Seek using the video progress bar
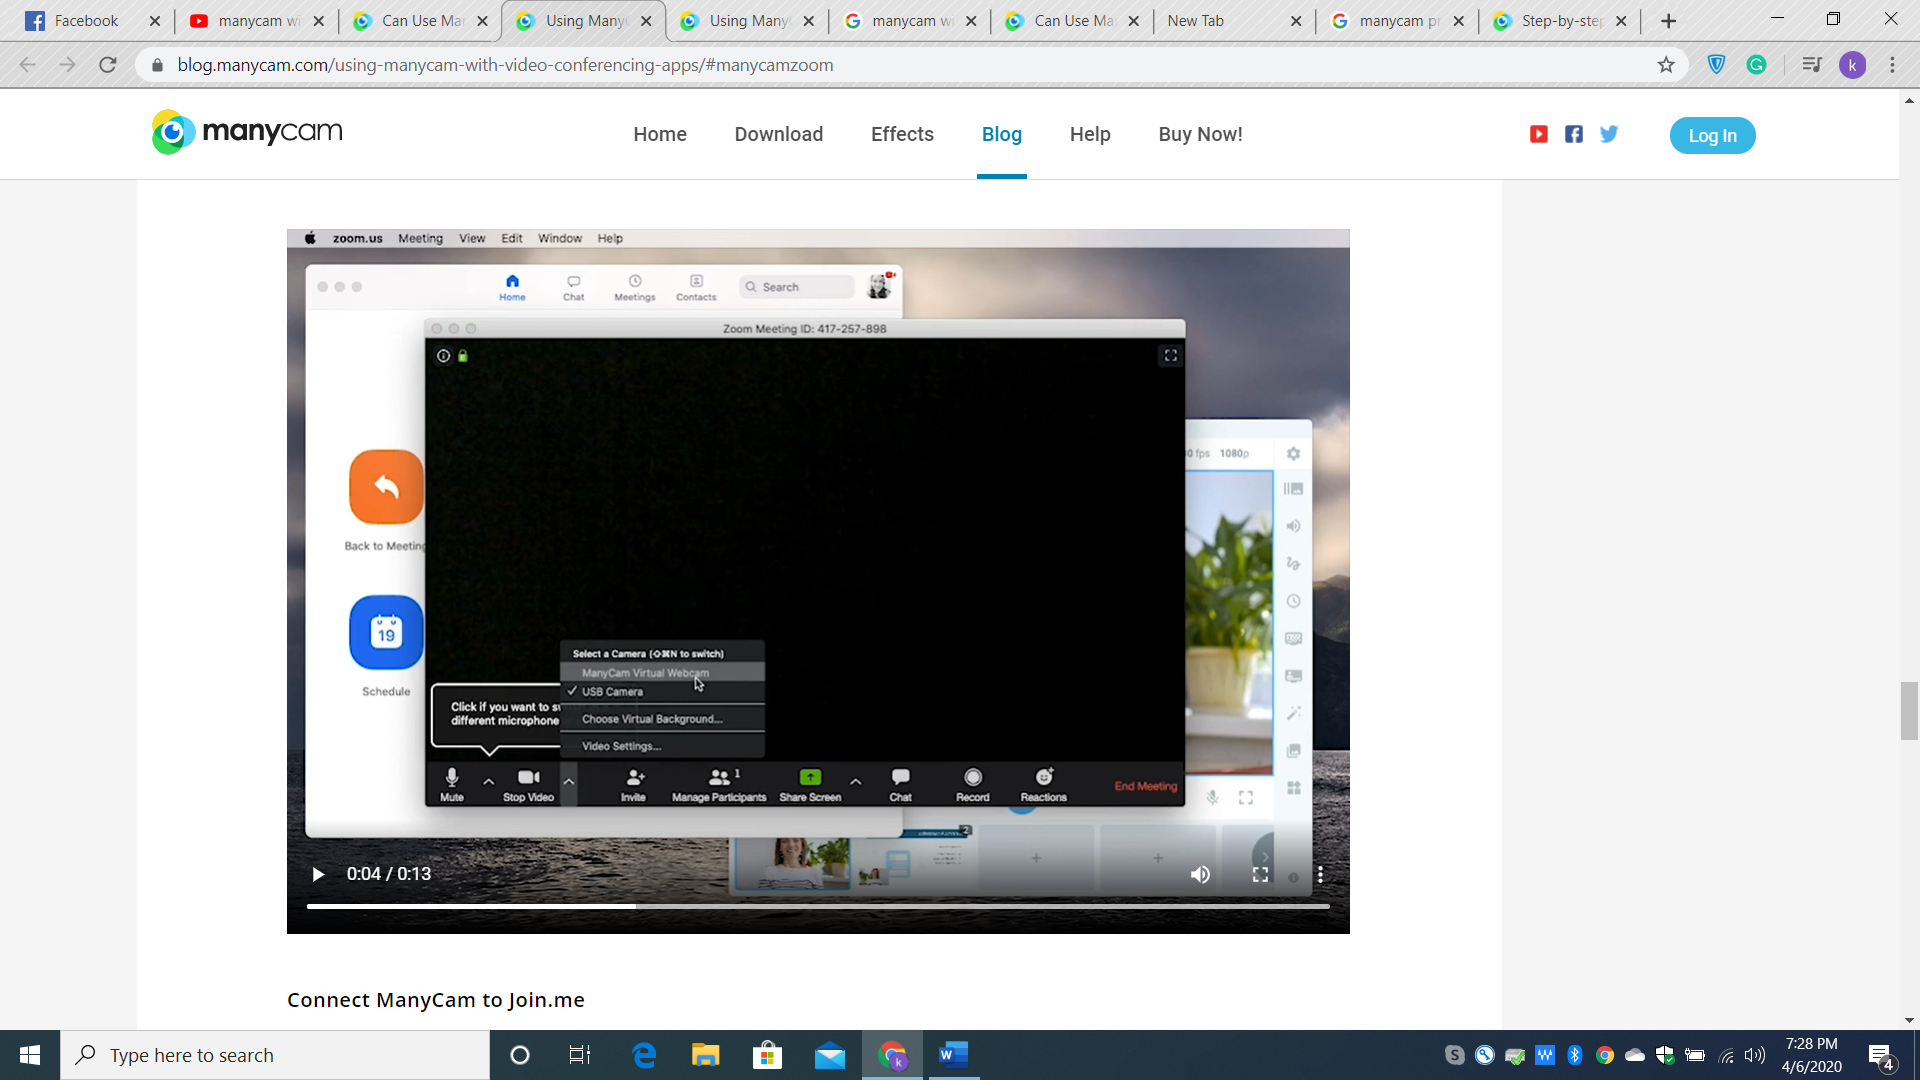 click(818, 906)
